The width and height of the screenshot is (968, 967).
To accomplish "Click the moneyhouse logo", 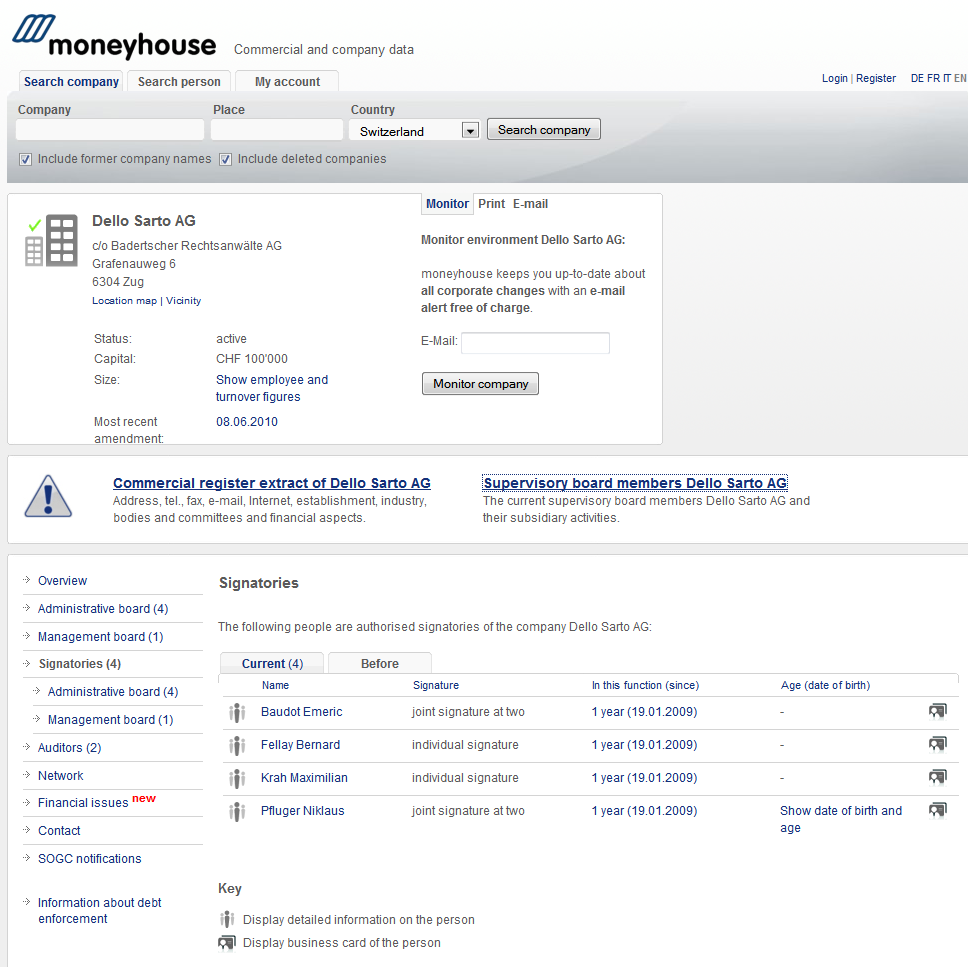I will tap(115, 38).
